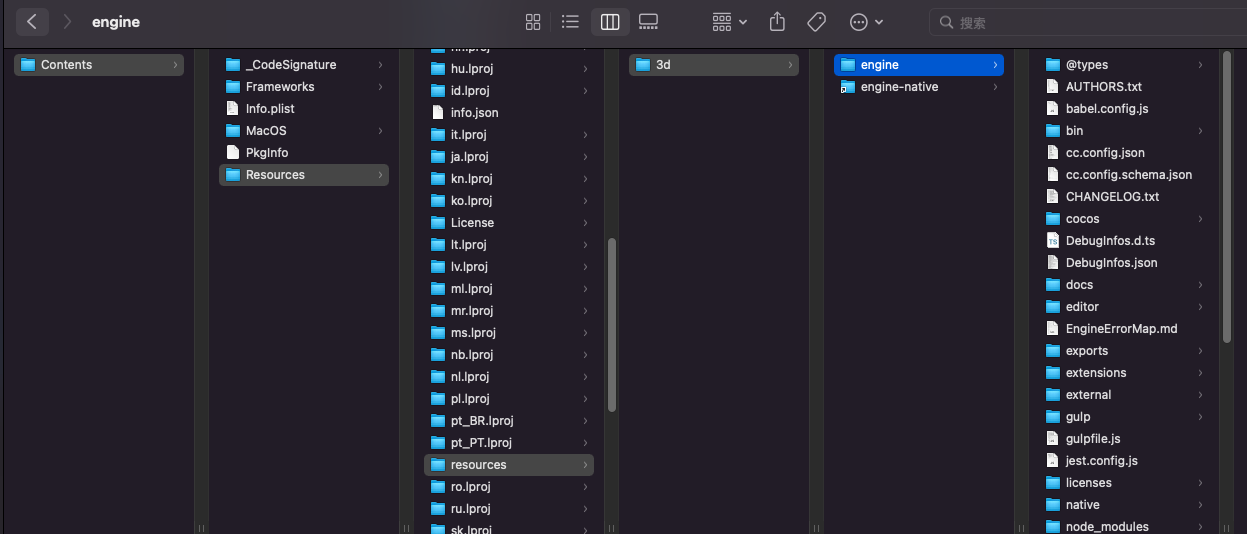1247x534 pixels.
Task: Switch to gallery view
Action: pos(648,22)
